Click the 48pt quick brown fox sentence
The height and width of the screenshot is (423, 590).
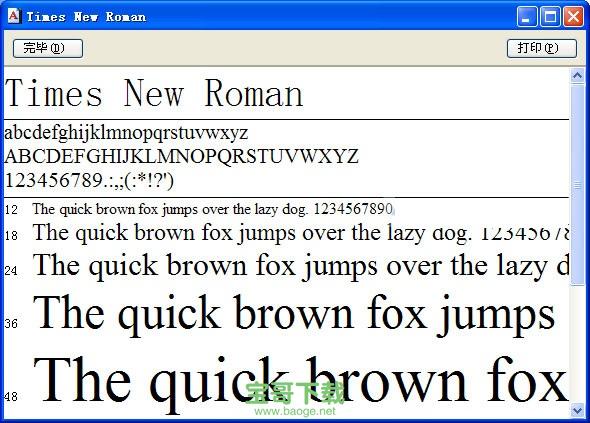click(x=301, y=384)
